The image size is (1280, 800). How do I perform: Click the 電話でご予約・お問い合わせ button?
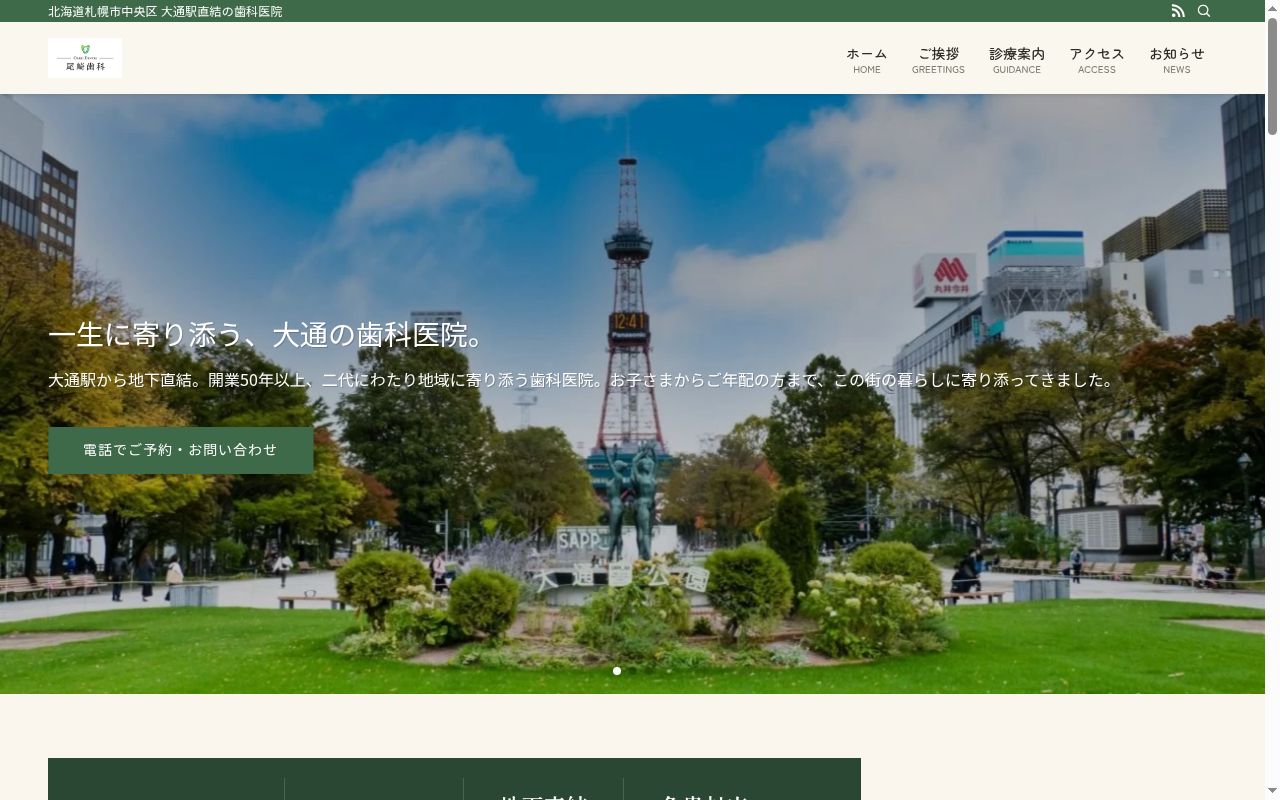pyautogui.click(x=181, y=450)
